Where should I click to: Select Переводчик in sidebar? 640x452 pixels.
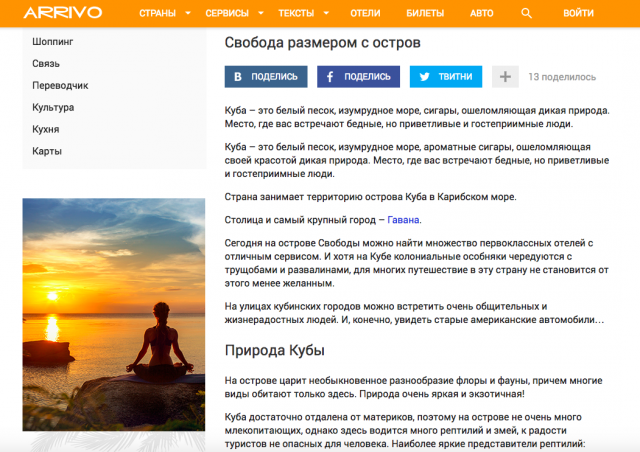pyautogui.click(x=60, y=86)
